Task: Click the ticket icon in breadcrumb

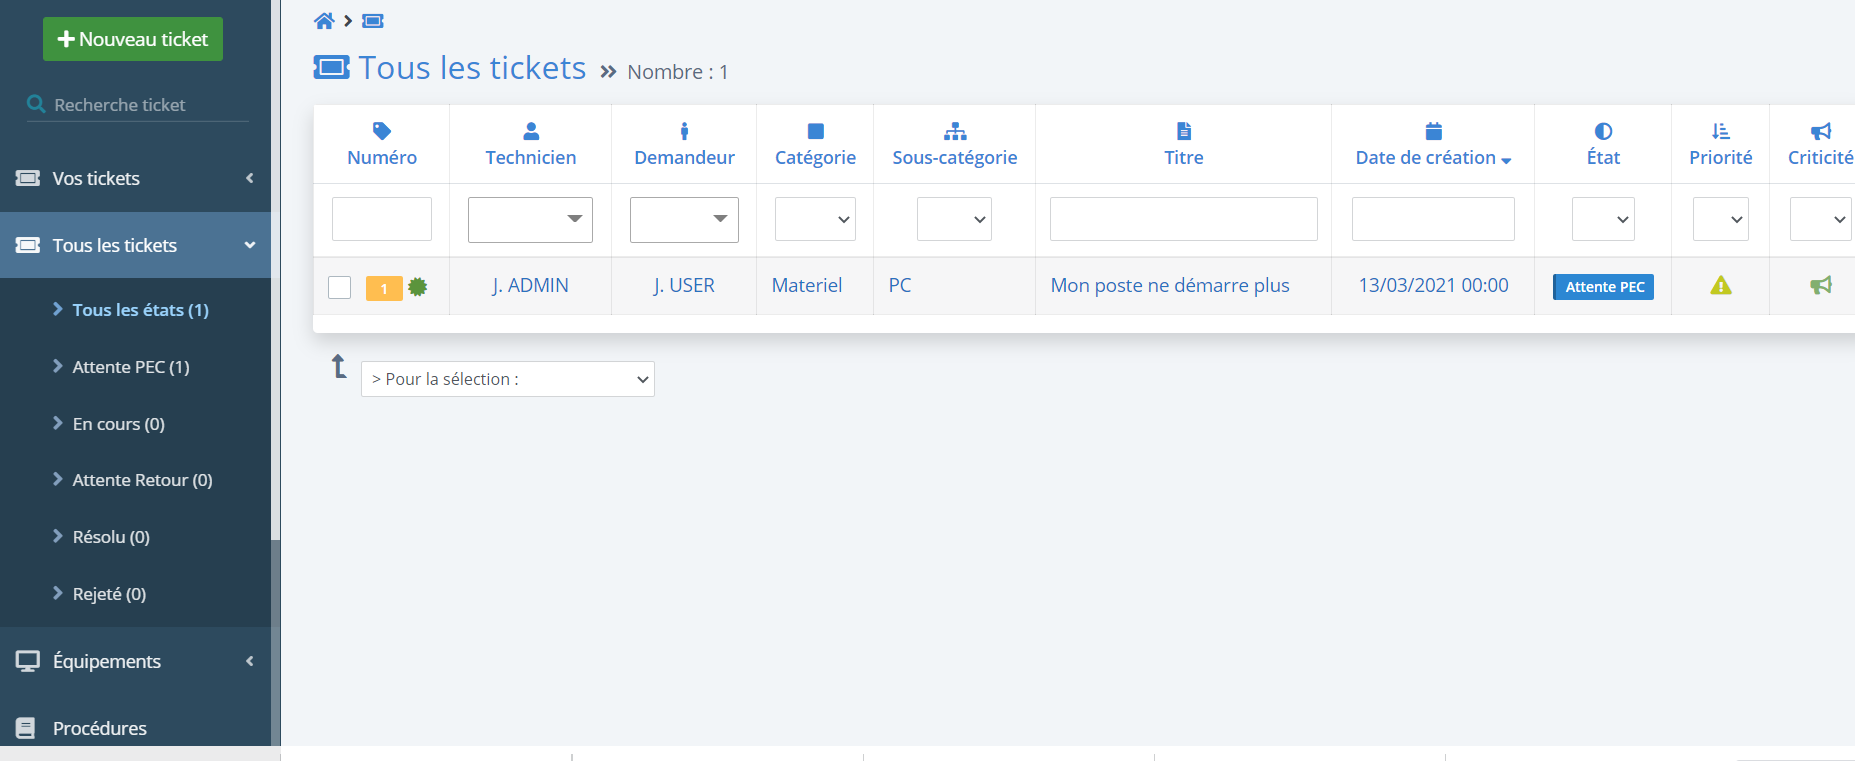Action: pos(373,21)
